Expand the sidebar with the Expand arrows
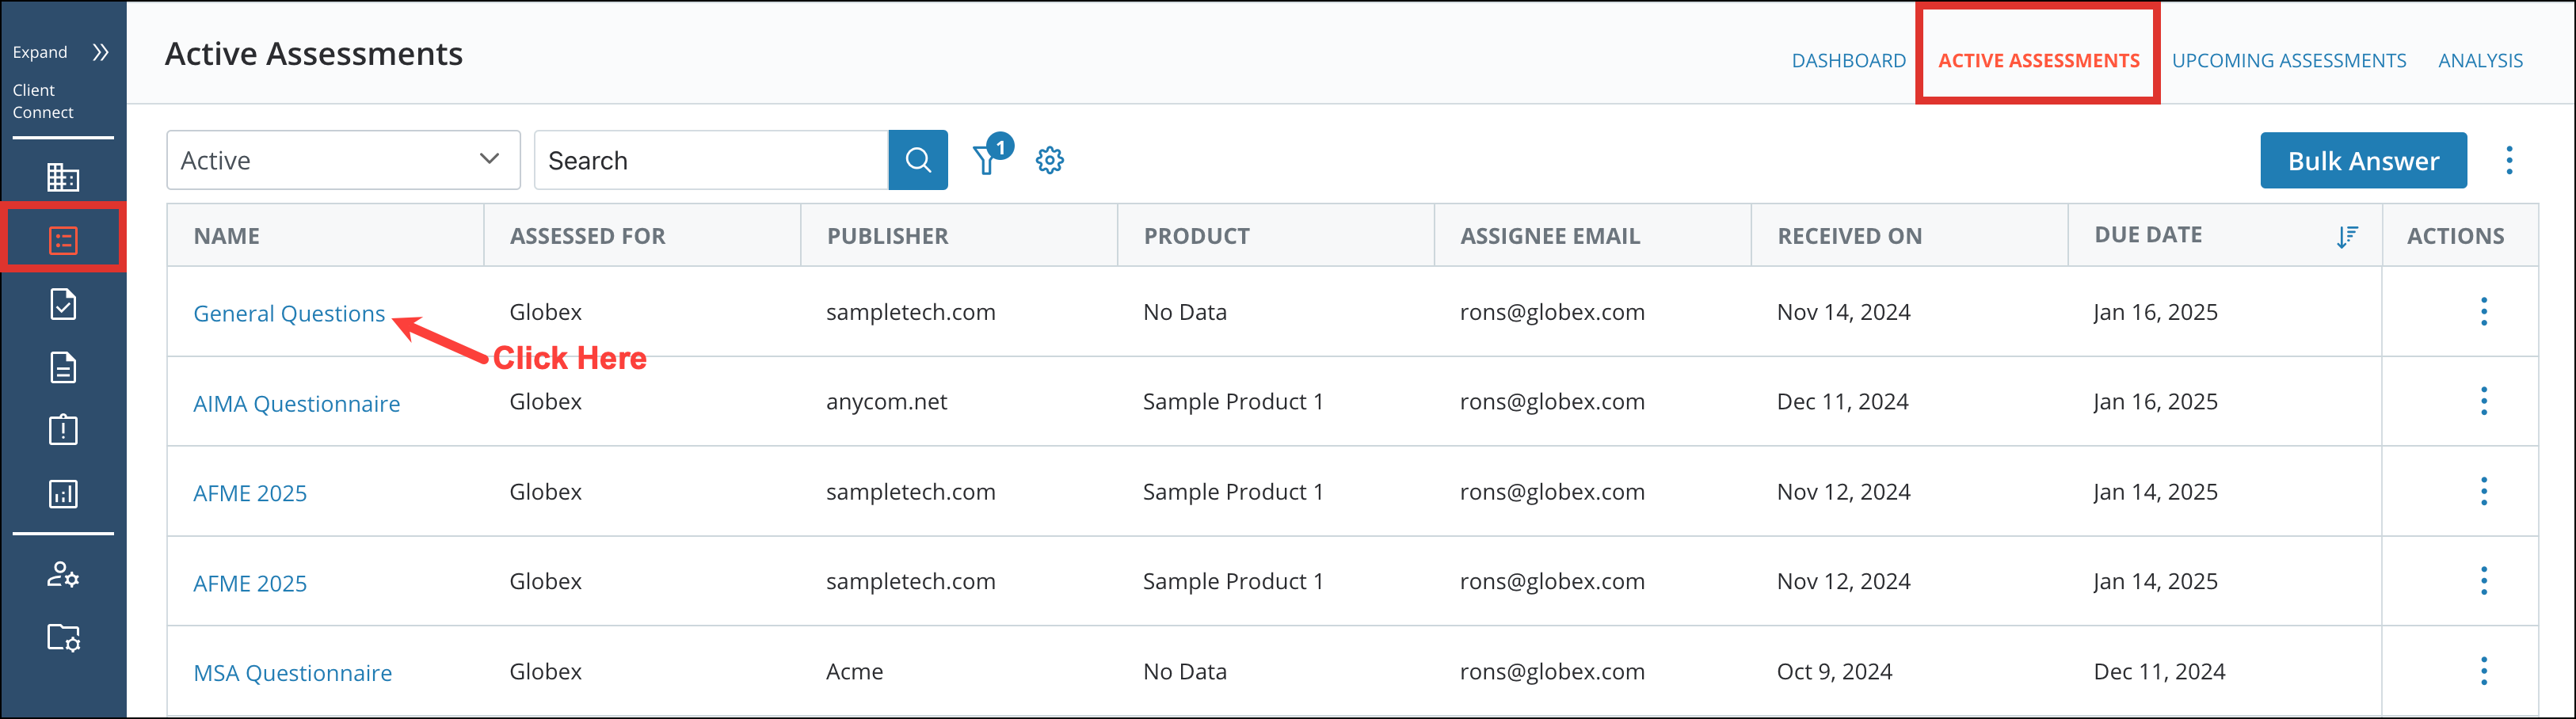Image resolution: width=2576 pixels, height=719 pixels. click(100, 52)
